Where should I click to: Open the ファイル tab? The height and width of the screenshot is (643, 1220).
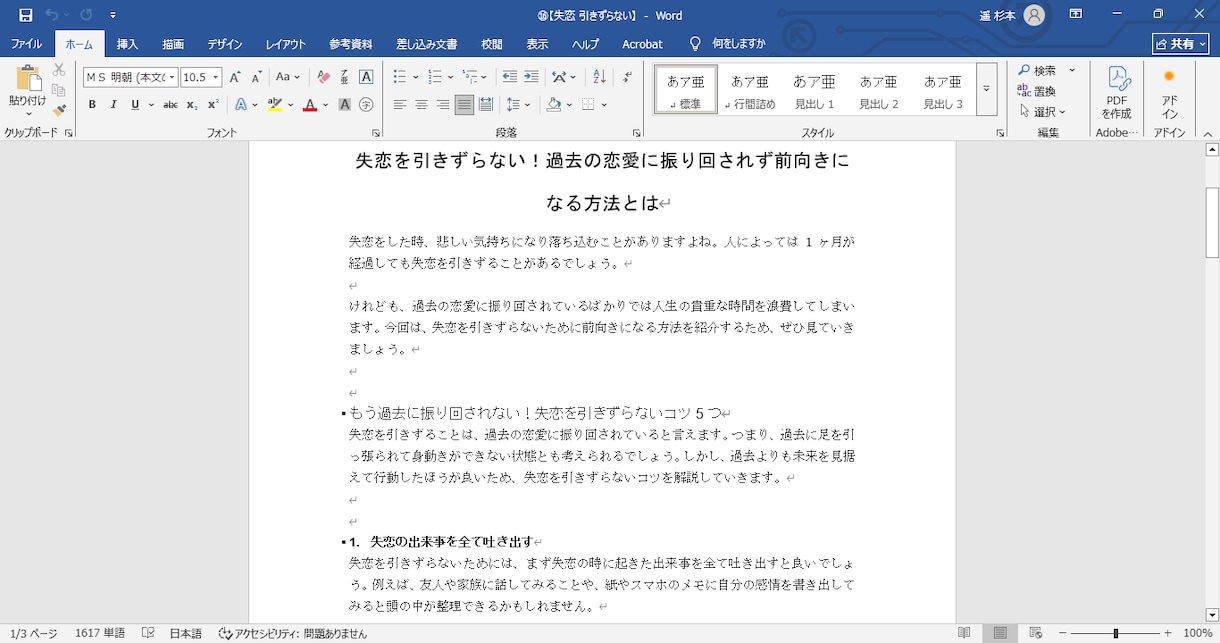pyautogui.click(x=26, y=44)
